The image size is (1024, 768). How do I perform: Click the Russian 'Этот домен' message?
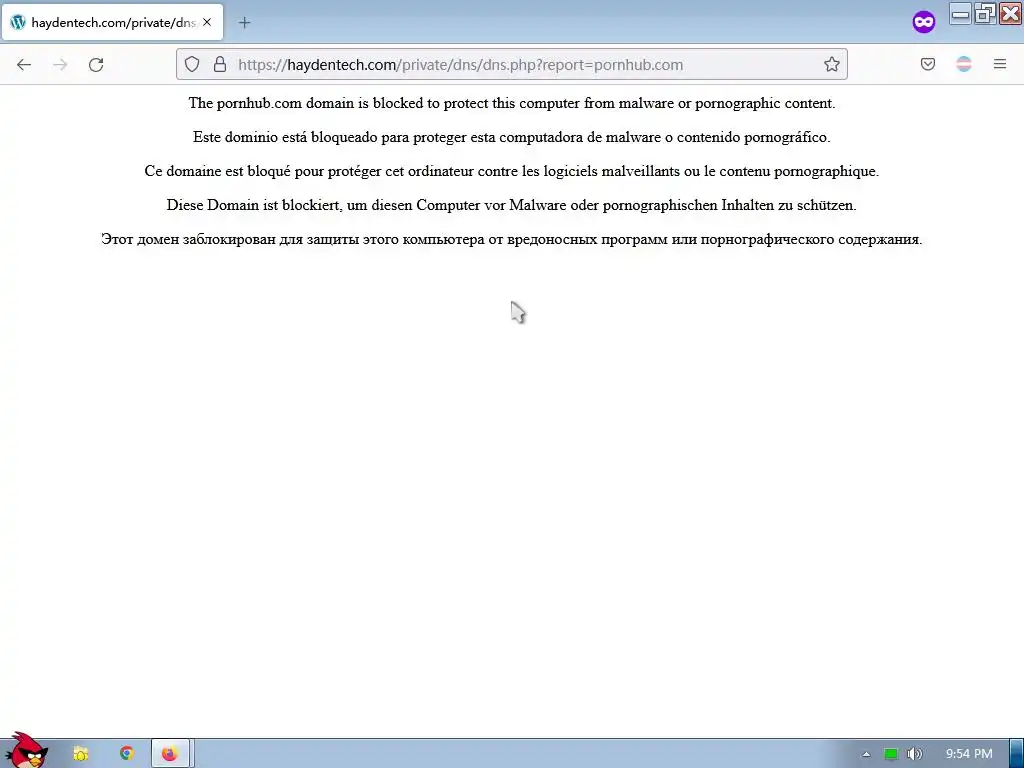[x=512, y=239]
